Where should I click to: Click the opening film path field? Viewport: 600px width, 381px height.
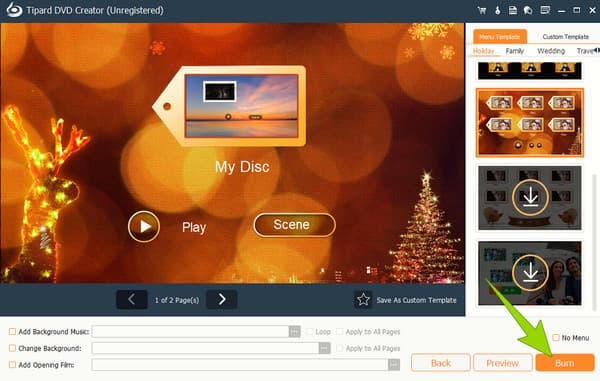coord(240,365)
